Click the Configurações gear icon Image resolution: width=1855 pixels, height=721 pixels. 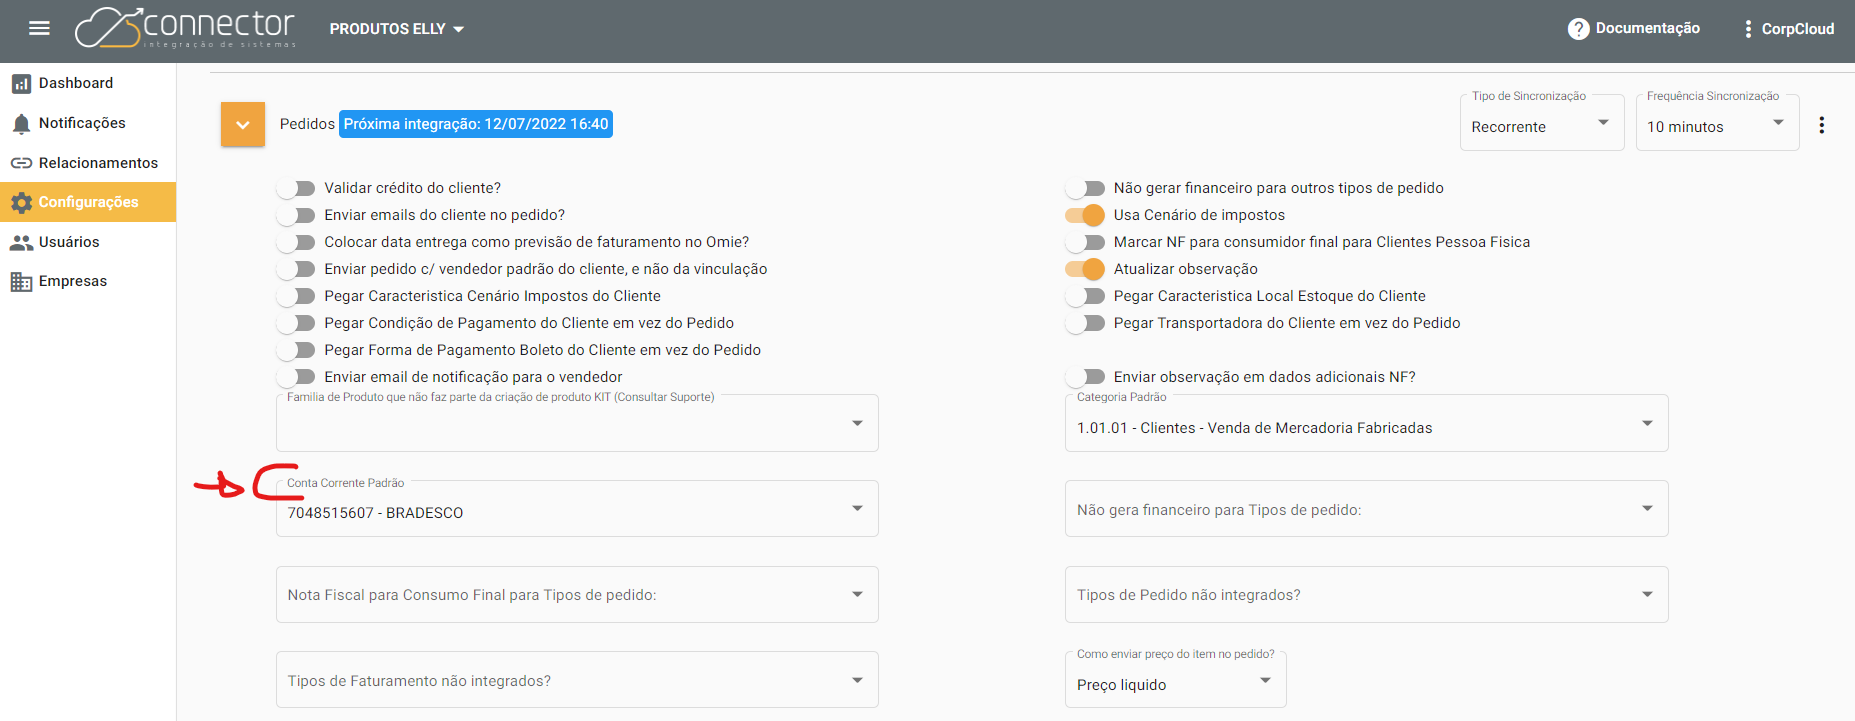[x=21, y=202]
